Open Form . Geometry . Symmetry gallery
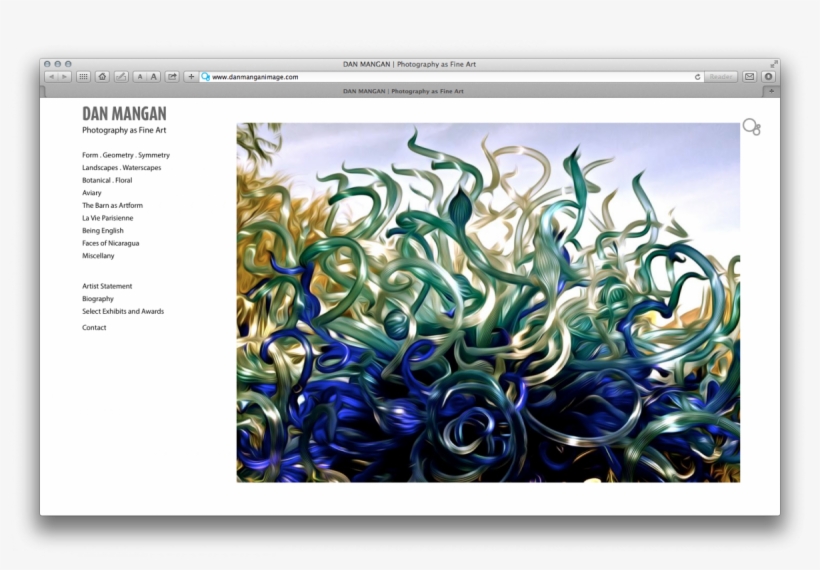Viewport: 820px width, 570px height. (126, 155)
